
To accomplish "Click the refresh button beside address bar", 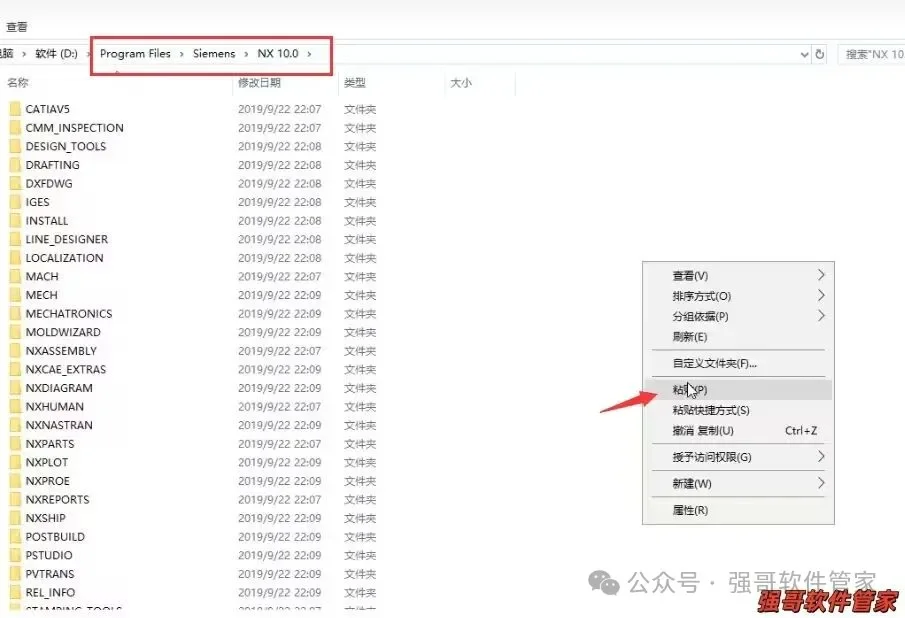I will pos(820,54).
